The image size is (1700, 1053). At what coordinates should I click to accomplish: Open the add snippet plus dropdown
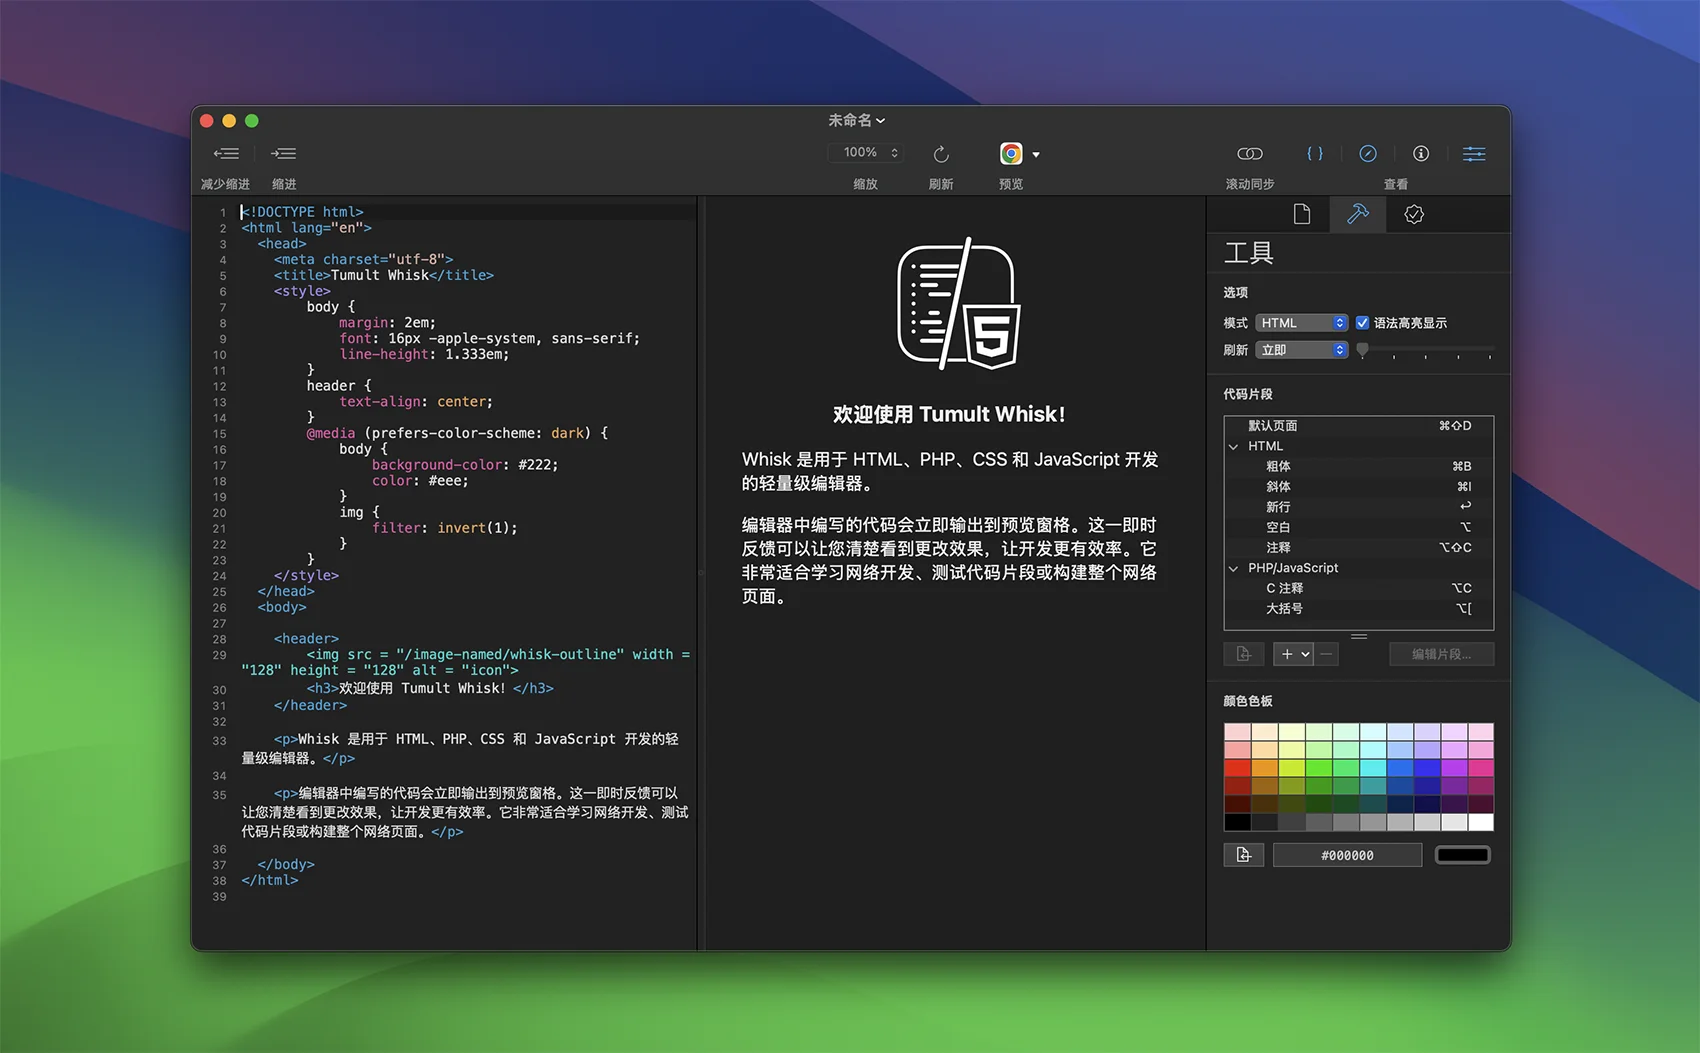pyautogui.click(x=1293, y=654)
